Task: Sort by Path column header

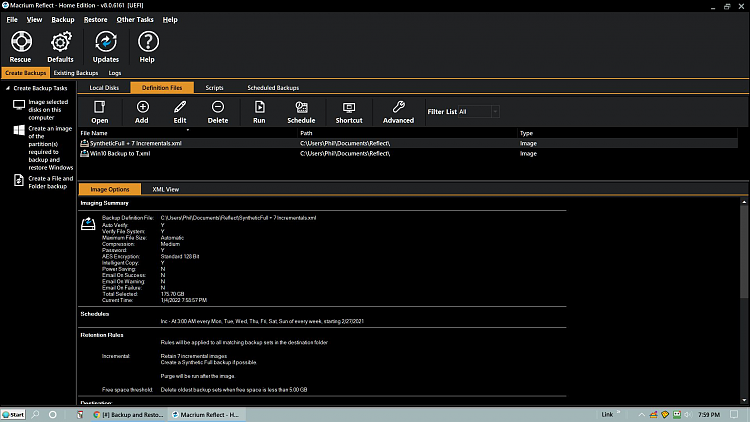Action: 408,133
